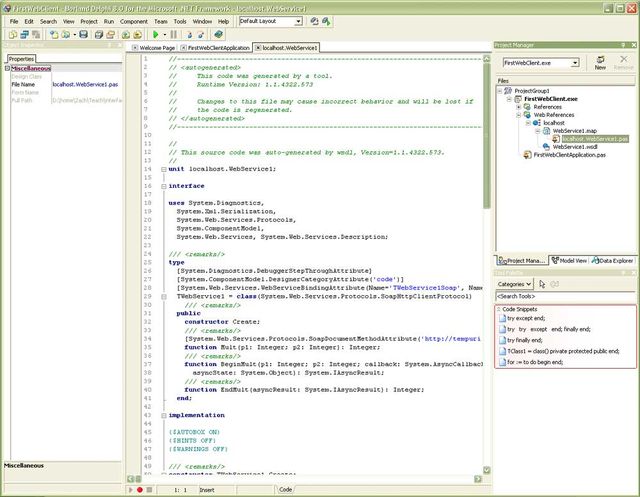Click the Remove file from project icon

pos(138,35)
